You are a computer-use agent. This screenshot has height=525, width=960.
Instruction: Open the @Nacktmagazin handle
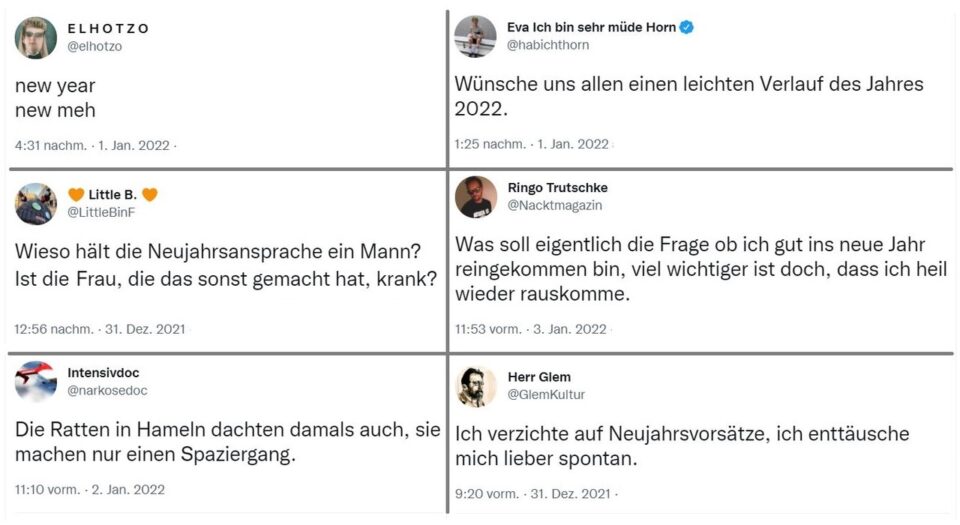(555, 205)
